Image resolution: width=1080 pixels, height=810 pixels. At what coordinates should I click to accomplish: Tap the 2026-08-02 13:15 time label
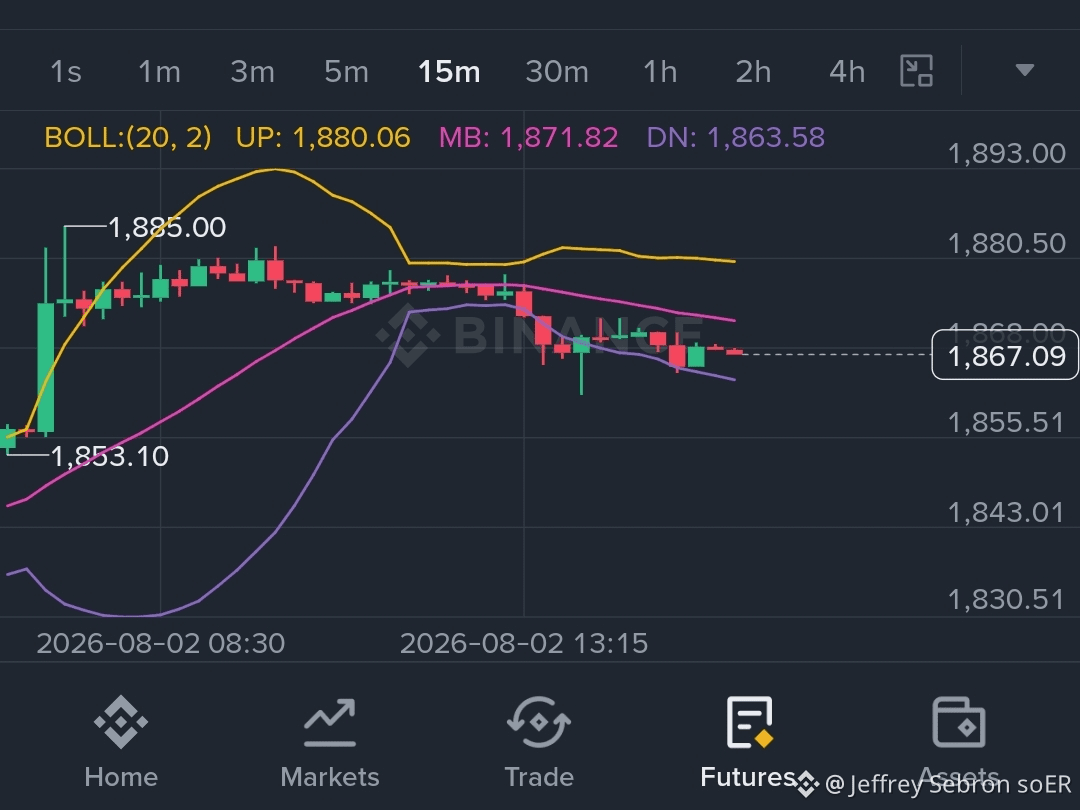pos(523,643)
